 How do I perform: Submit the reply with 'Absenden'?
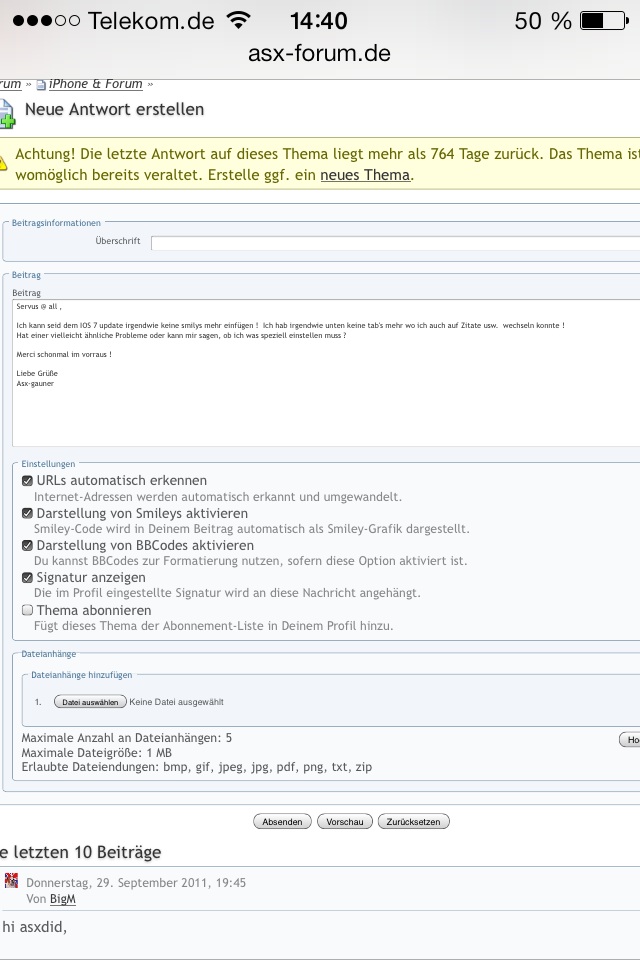pos(282,822)
